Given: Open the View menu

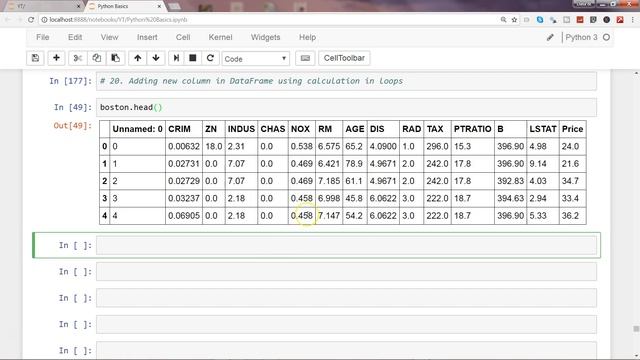Looking at the screenshot, I should [109, 37].
